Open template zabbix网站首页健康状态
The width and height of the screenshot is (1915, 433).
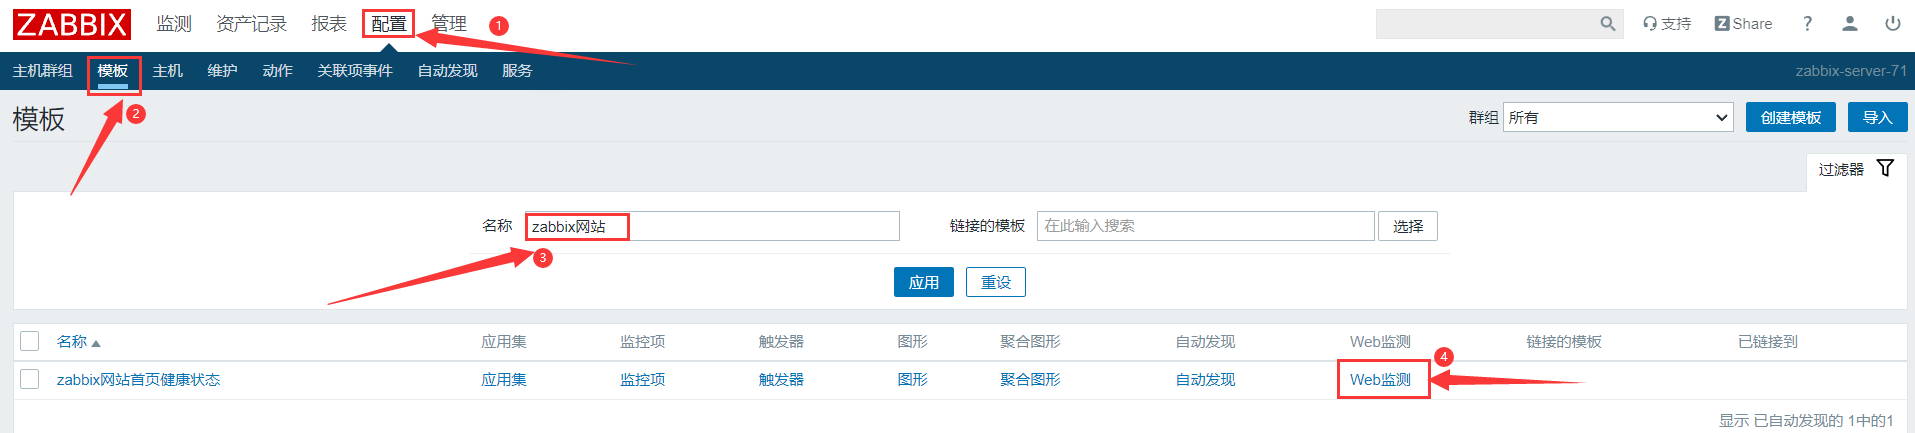point(138,380)
